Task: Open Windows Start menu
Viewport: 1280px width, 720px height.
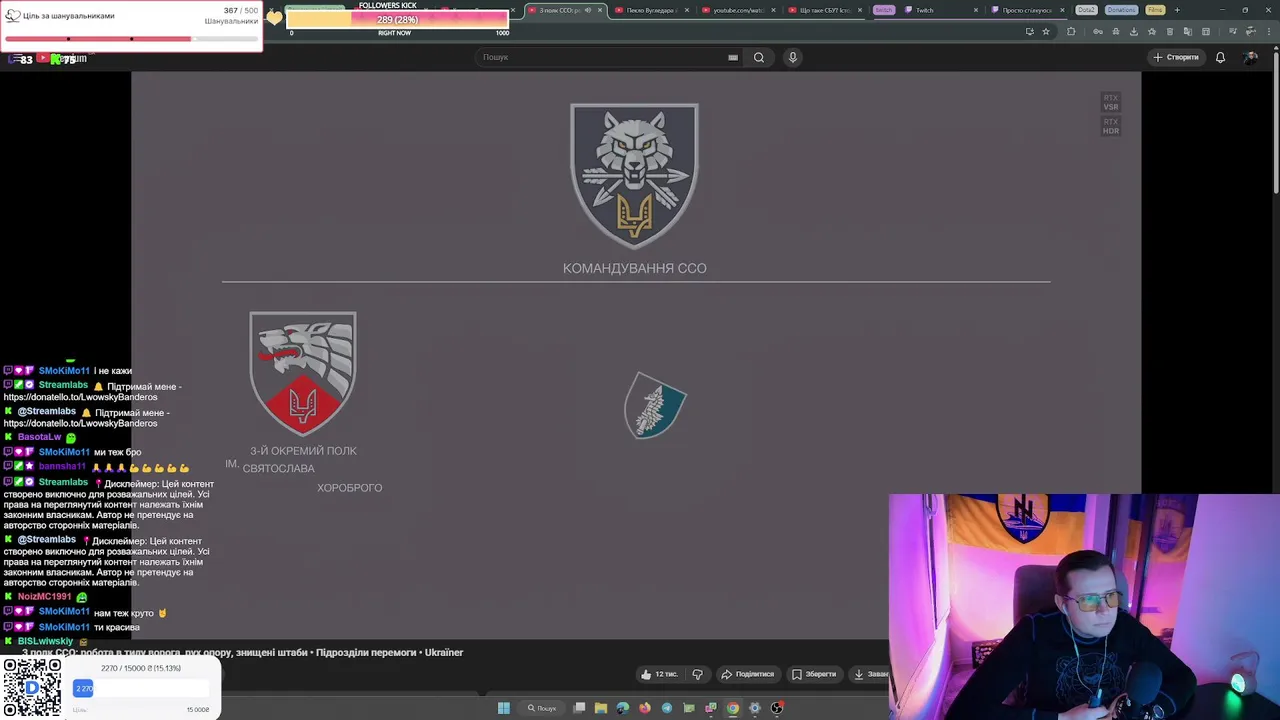Action: [504, 708]
